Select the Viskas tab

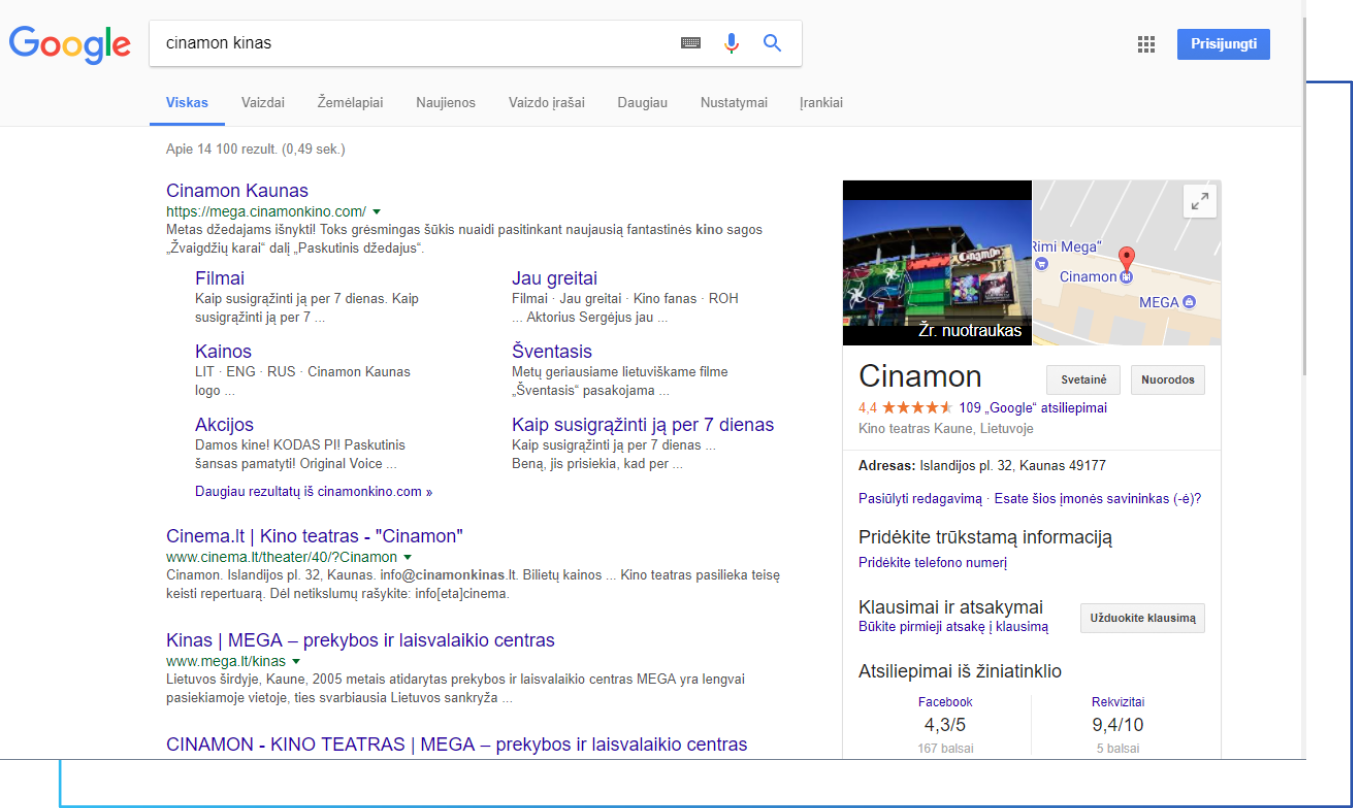[x=187, y=102]
